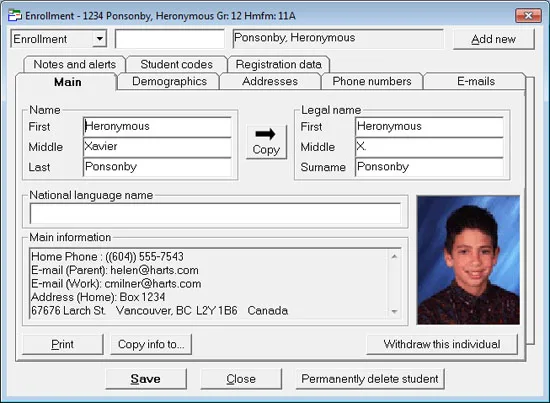
Task: Click Withdraw this individual button
Action: pos(442,344)
